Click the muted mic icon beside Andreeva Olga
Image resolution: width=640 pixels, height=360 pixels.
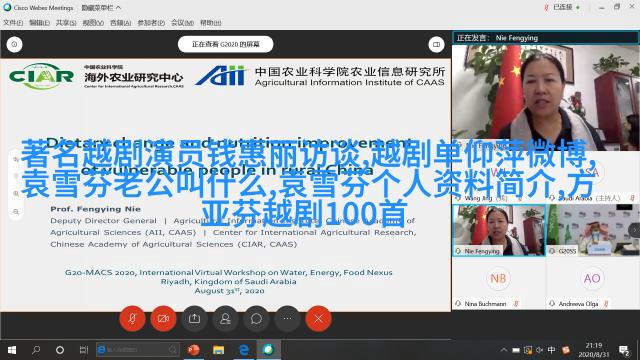[x=607, y=304]
